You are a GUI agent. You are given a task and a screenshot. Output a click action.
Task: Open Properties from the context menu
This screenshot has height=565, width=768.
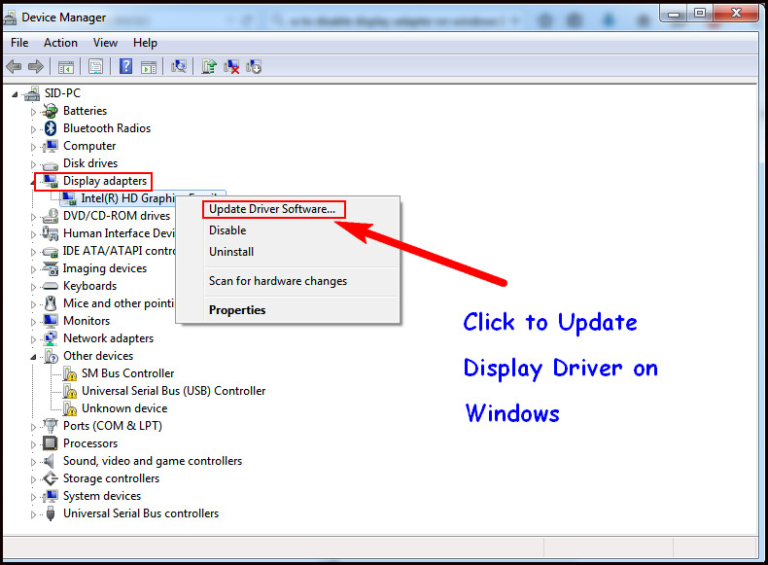pyautogui.click(x=237, y=310)
